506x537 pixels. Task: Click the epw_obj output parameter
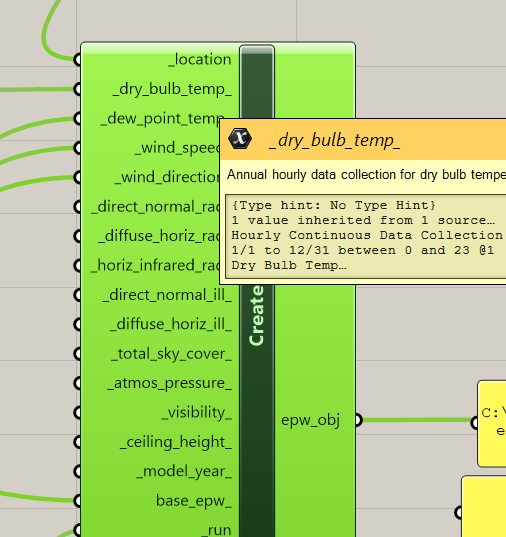click(x=310, y=420)
